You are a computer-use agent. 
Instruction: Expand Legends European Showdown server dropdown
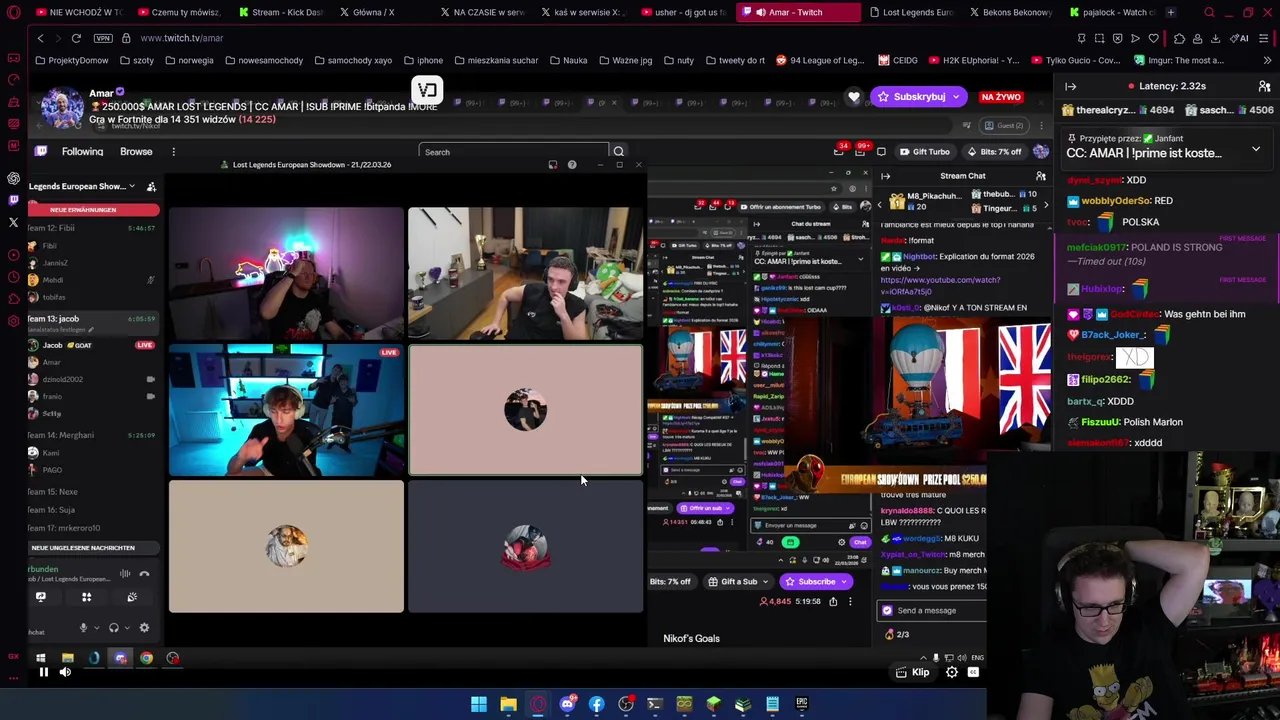(131, 186)
